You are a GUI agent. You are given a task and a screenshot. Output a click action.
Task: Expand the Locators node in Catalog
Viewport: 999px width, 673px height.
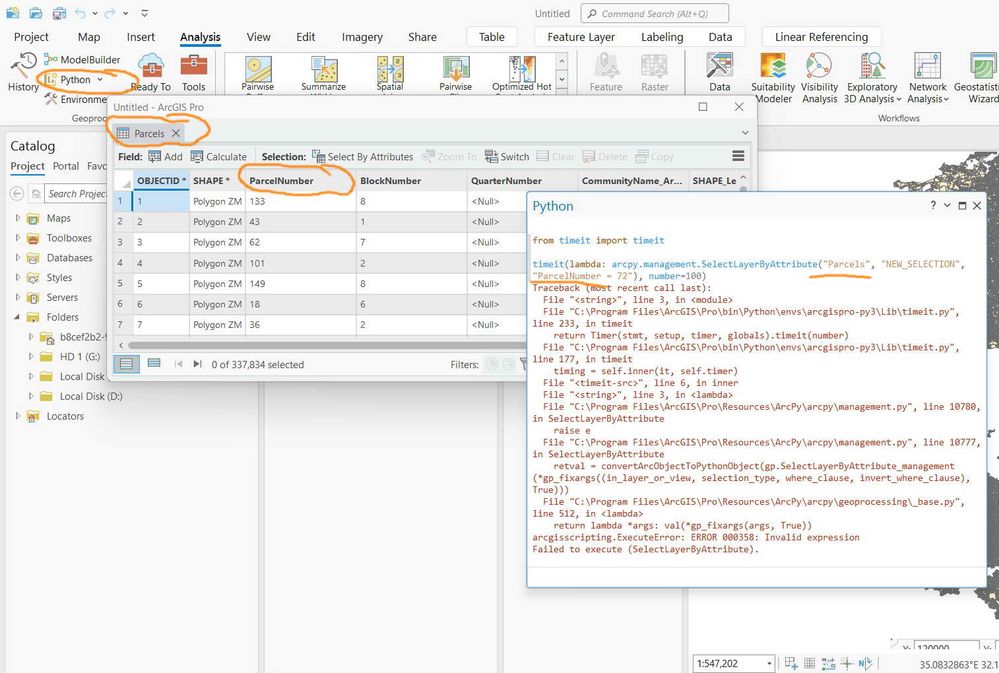click(x=18, y=416)
